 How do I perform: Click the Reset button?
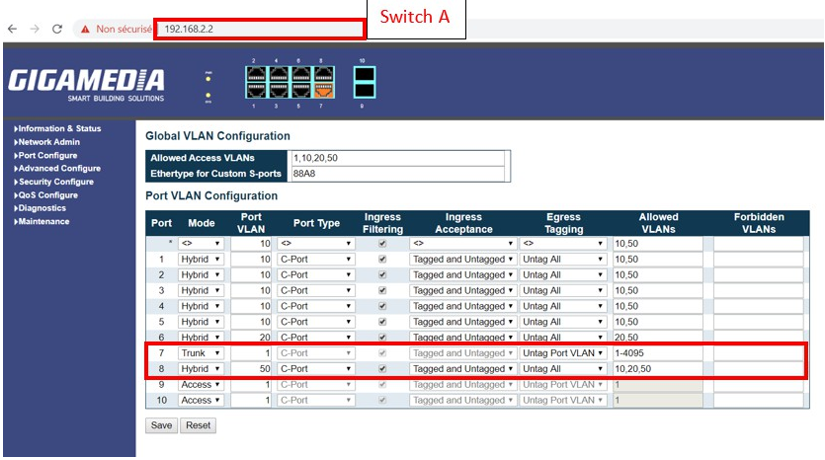pos(198,425)
